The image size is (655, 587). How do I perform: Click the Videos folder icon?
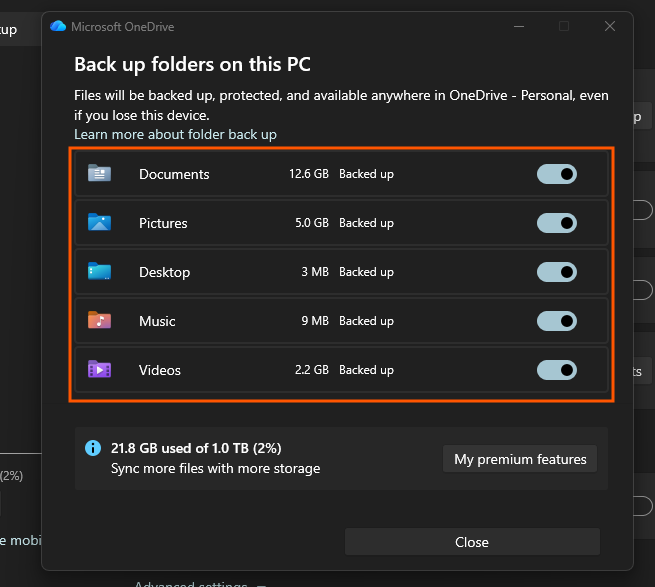click(x=99, y=369)
